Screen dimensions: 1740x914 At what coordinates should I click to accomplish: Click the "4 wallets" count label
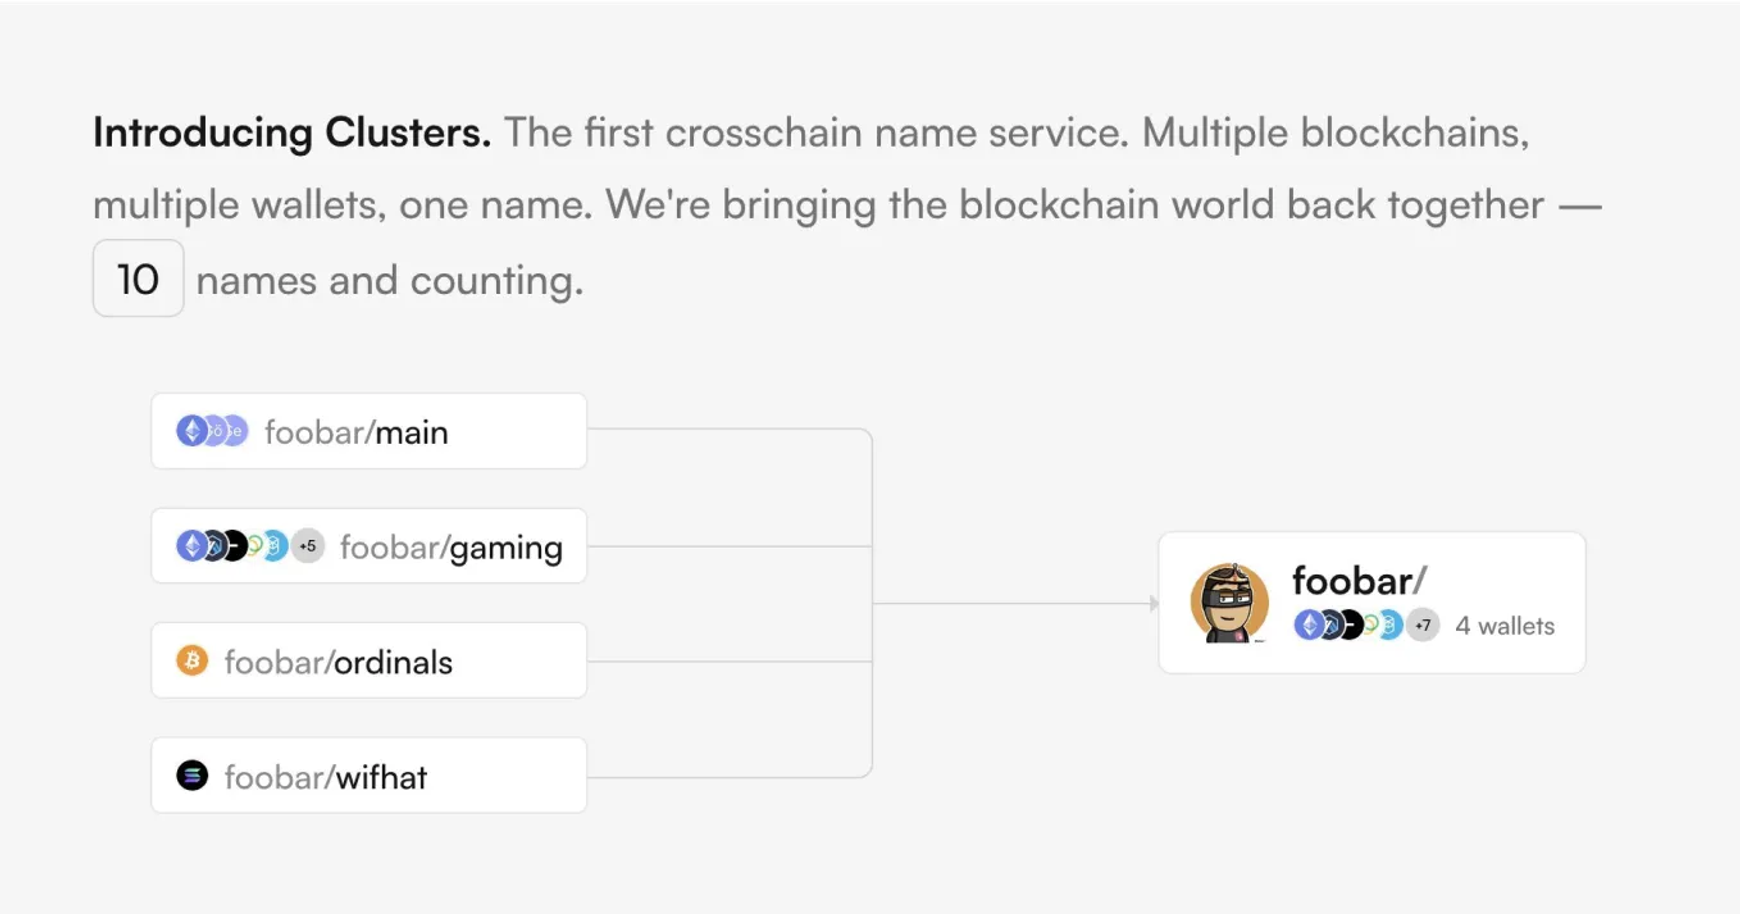coord(1504,626)
